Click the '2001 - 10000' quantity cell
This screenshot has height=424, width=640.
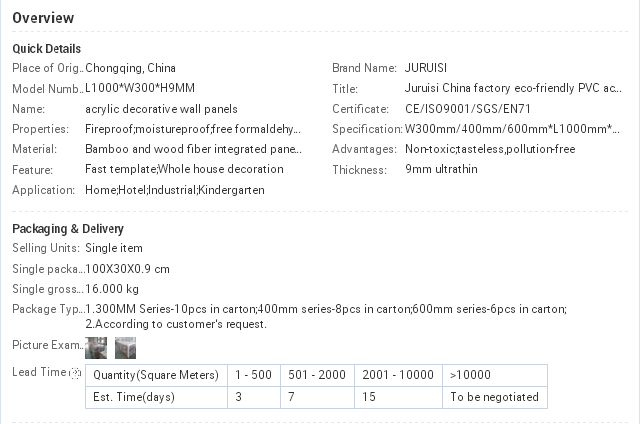click(398, 375)
